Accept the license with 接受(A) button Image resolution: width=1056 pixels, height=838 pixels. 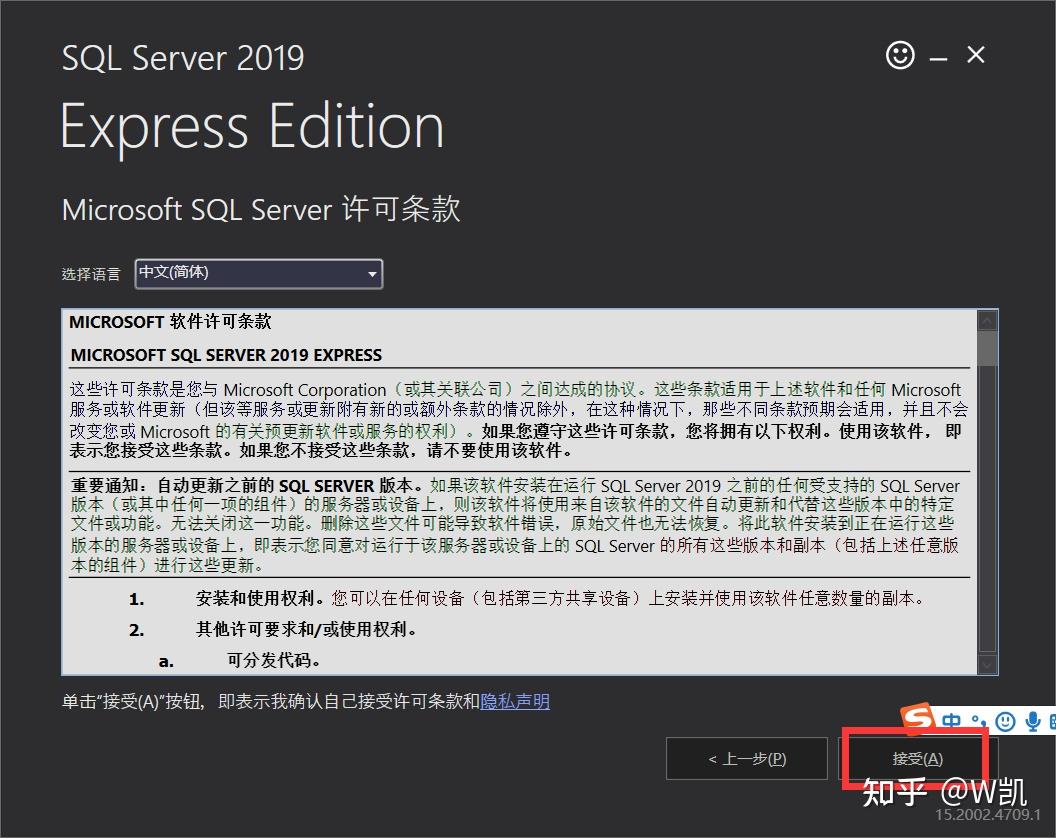coord(917,759)
